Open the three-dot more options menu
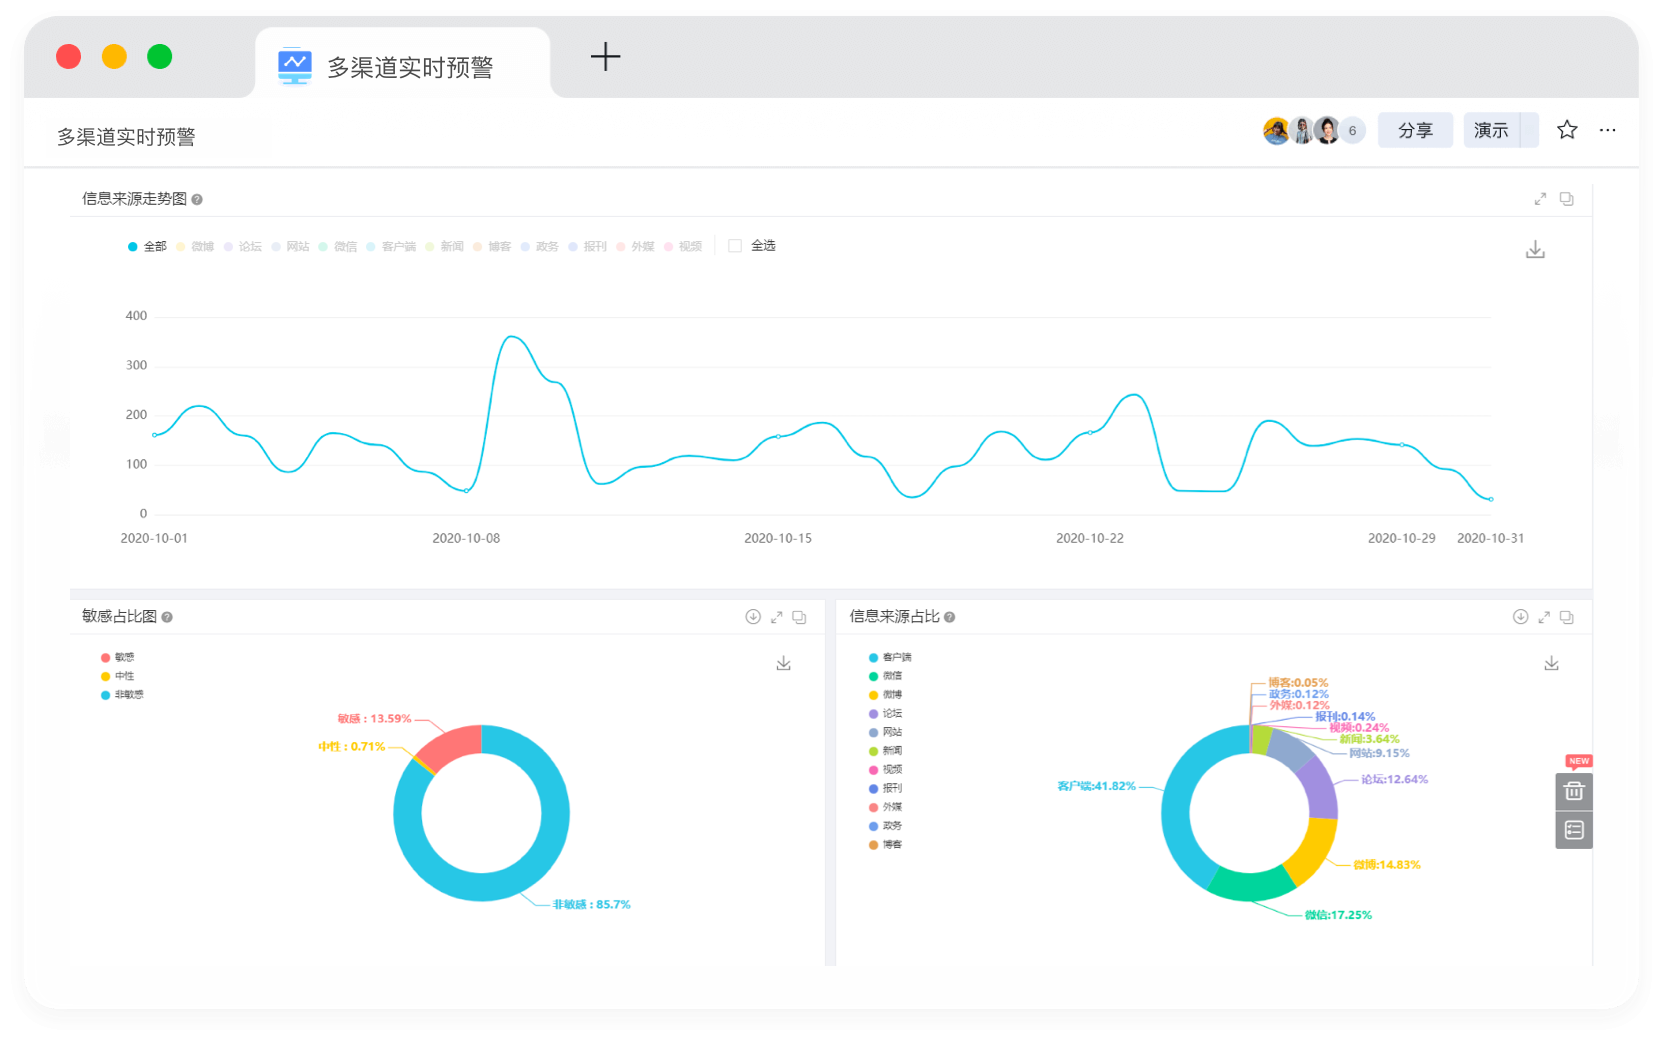Image resolution: width=1664 pixels, height=1042 pixels. pyautogui.click(x=1607, y=130)
